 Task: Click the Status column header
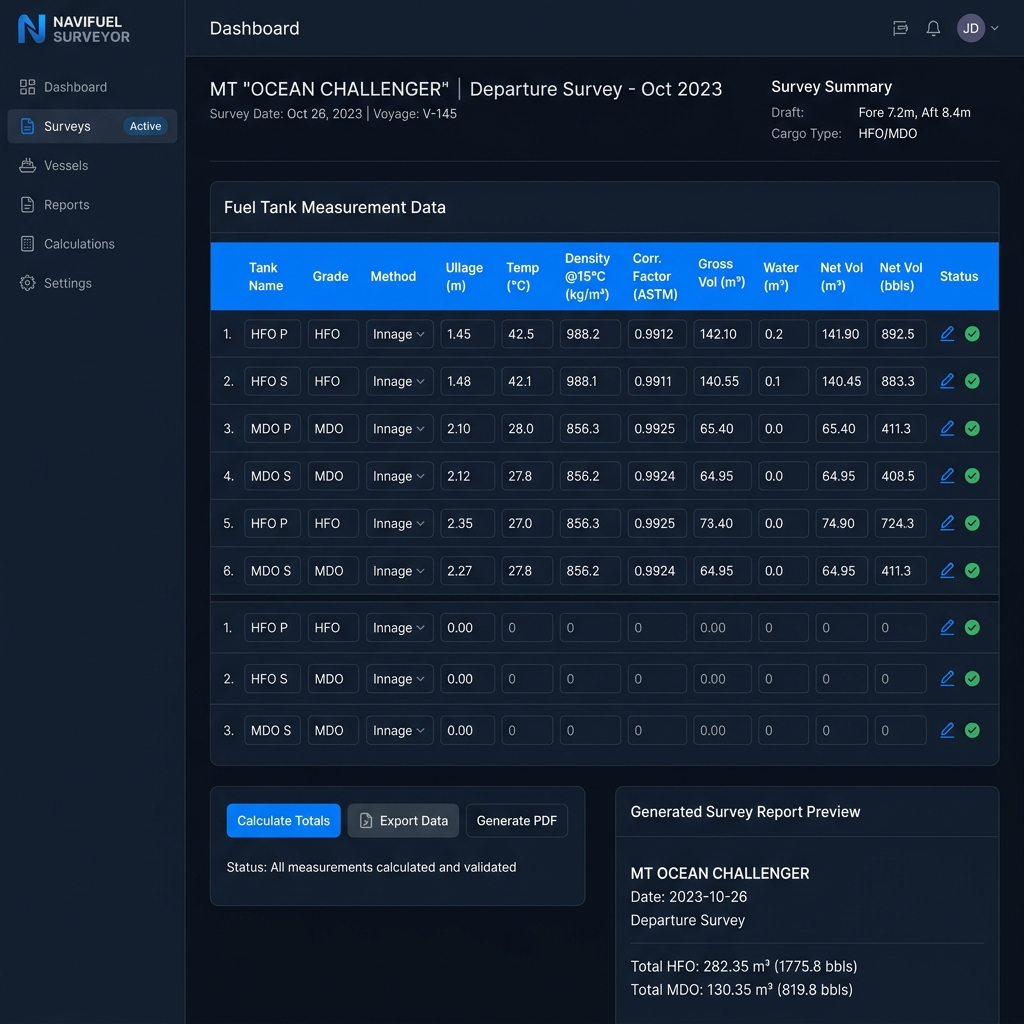(x=959, y=276)
